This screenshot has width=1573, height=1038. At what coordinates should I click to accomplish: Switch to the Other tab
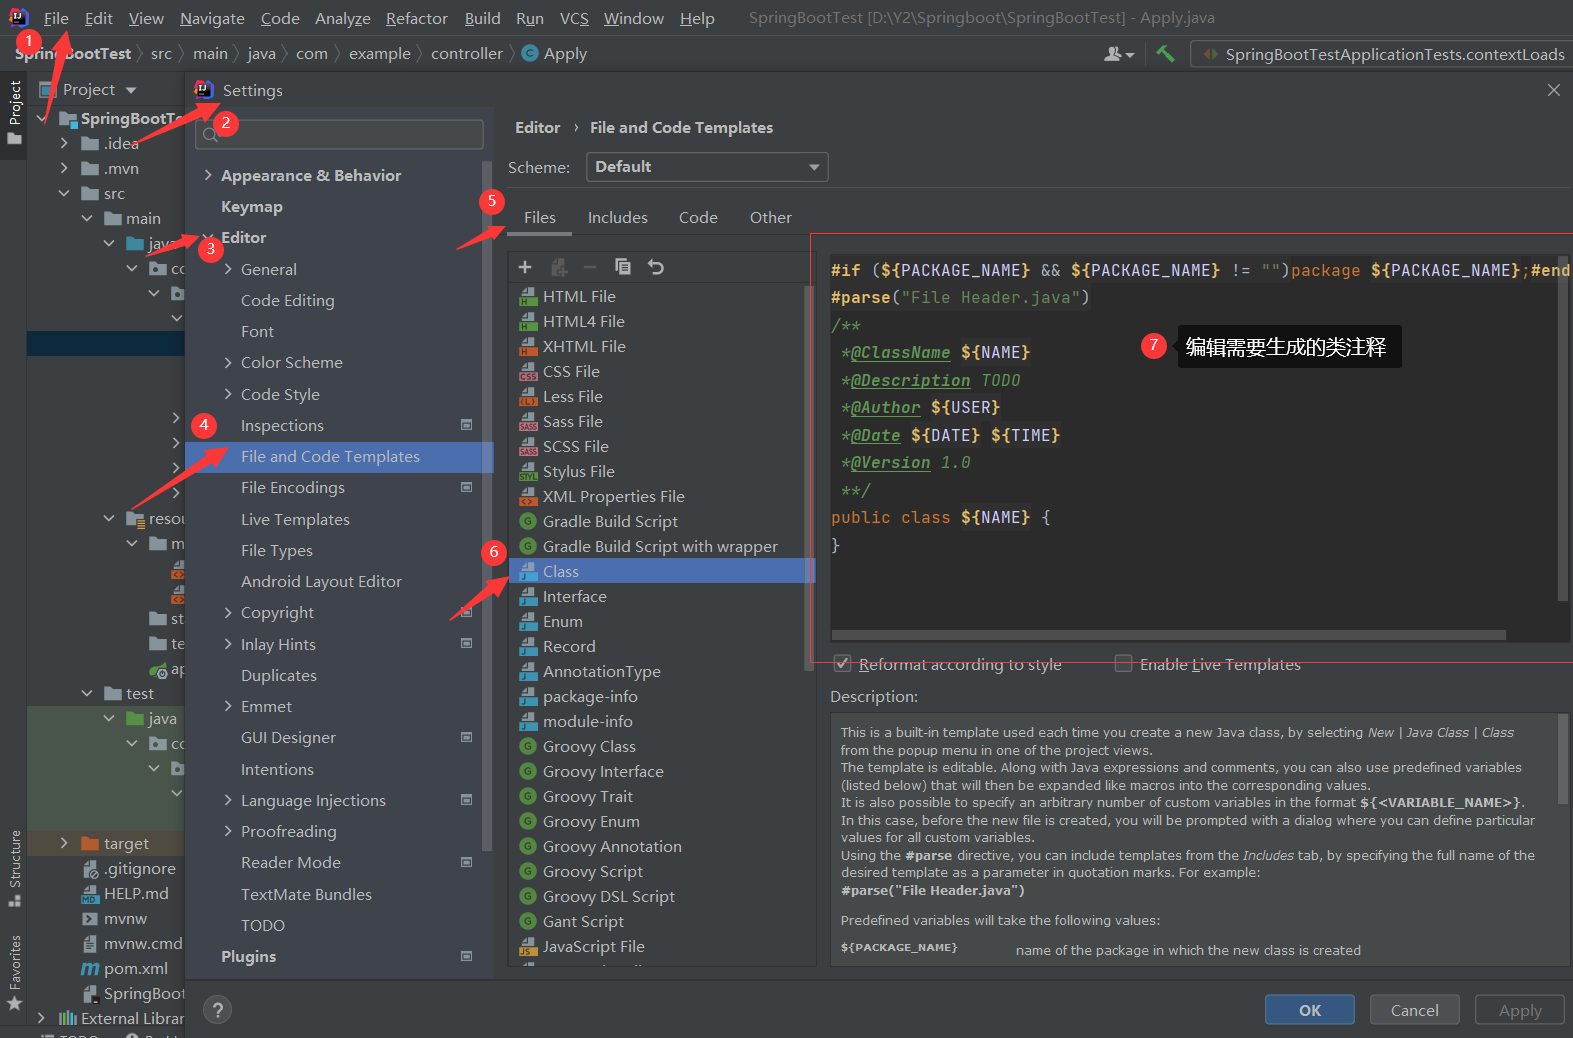[x=770, y=217]
